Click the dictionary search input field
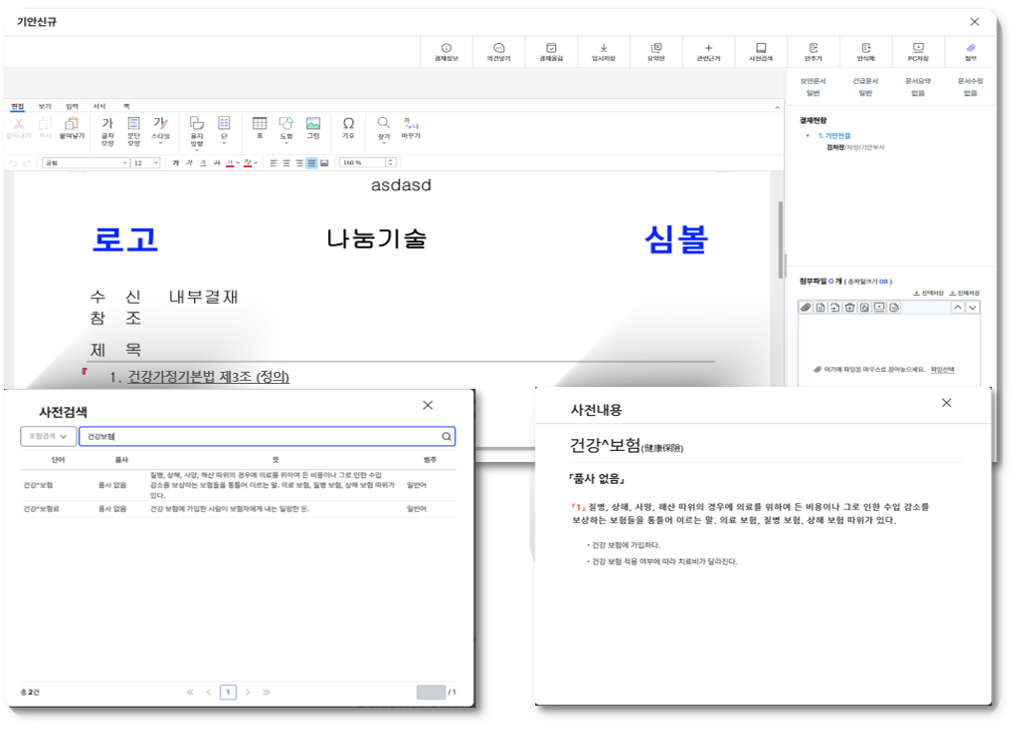Image resolution: width=1016 pixels, height=734 pixels. tap(260, 436)
